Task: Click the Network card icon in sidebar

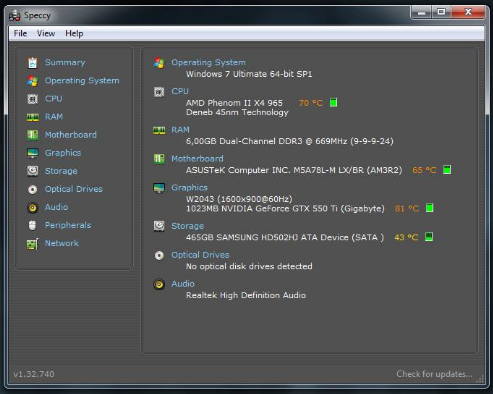Action: pyautogui.click(x=33, y=244)
